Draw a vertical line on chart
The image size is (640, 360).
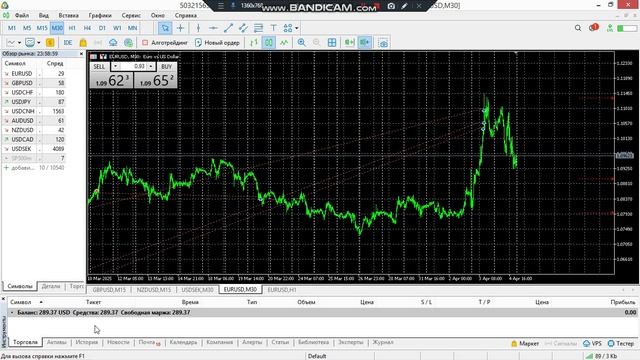pyautogui.click(x=198, y=28)
